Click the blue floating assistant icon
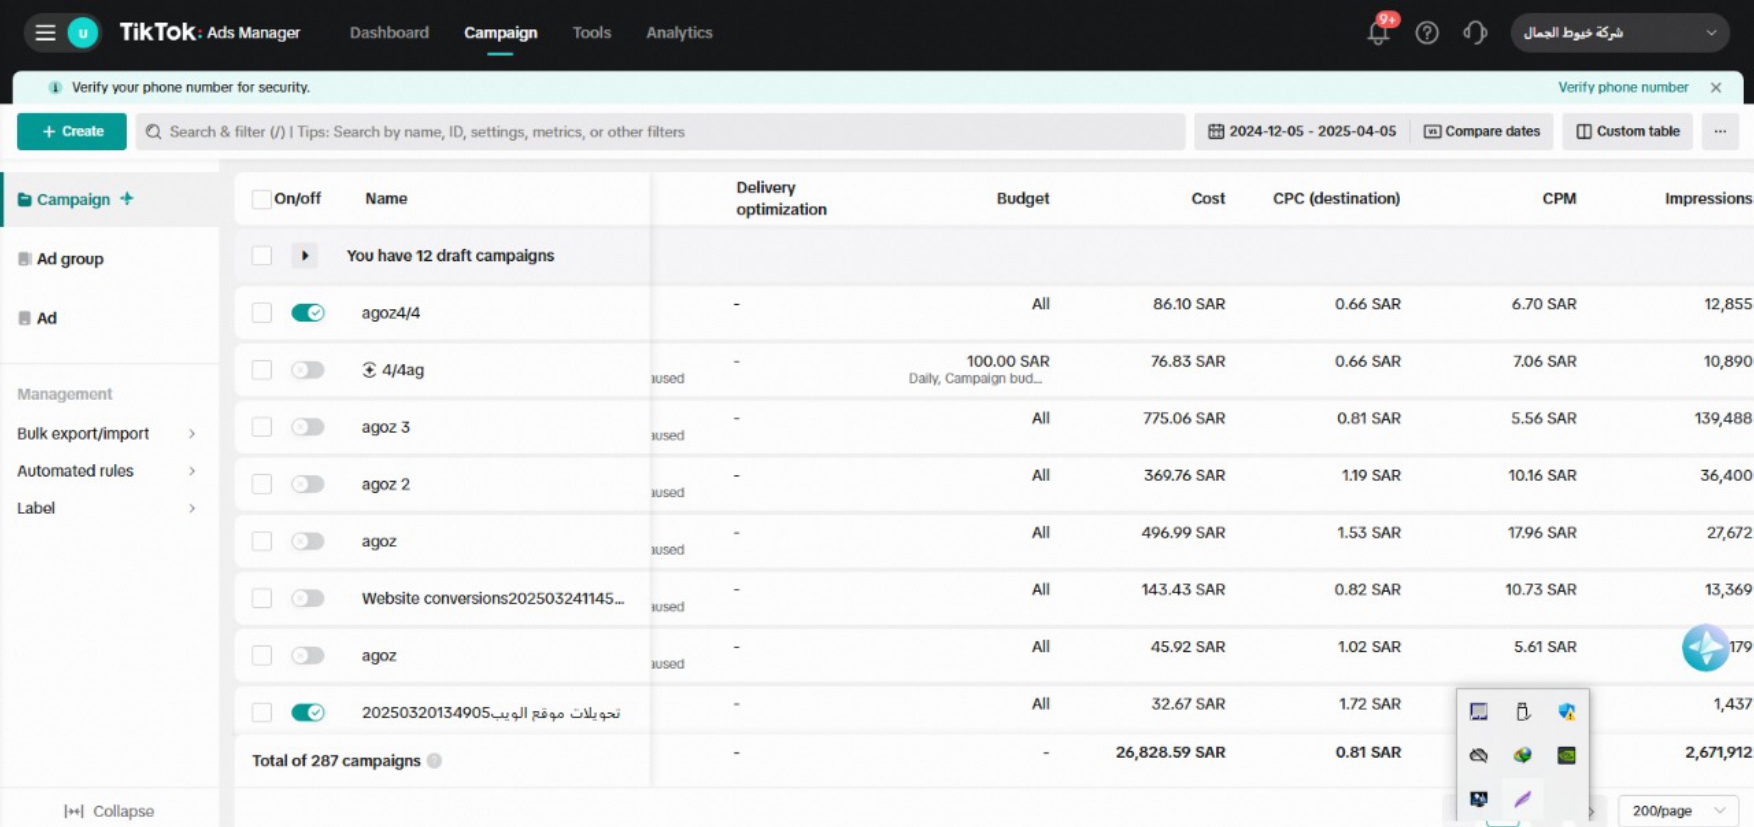This screenshot has height=827, width=1754. 1705,648
